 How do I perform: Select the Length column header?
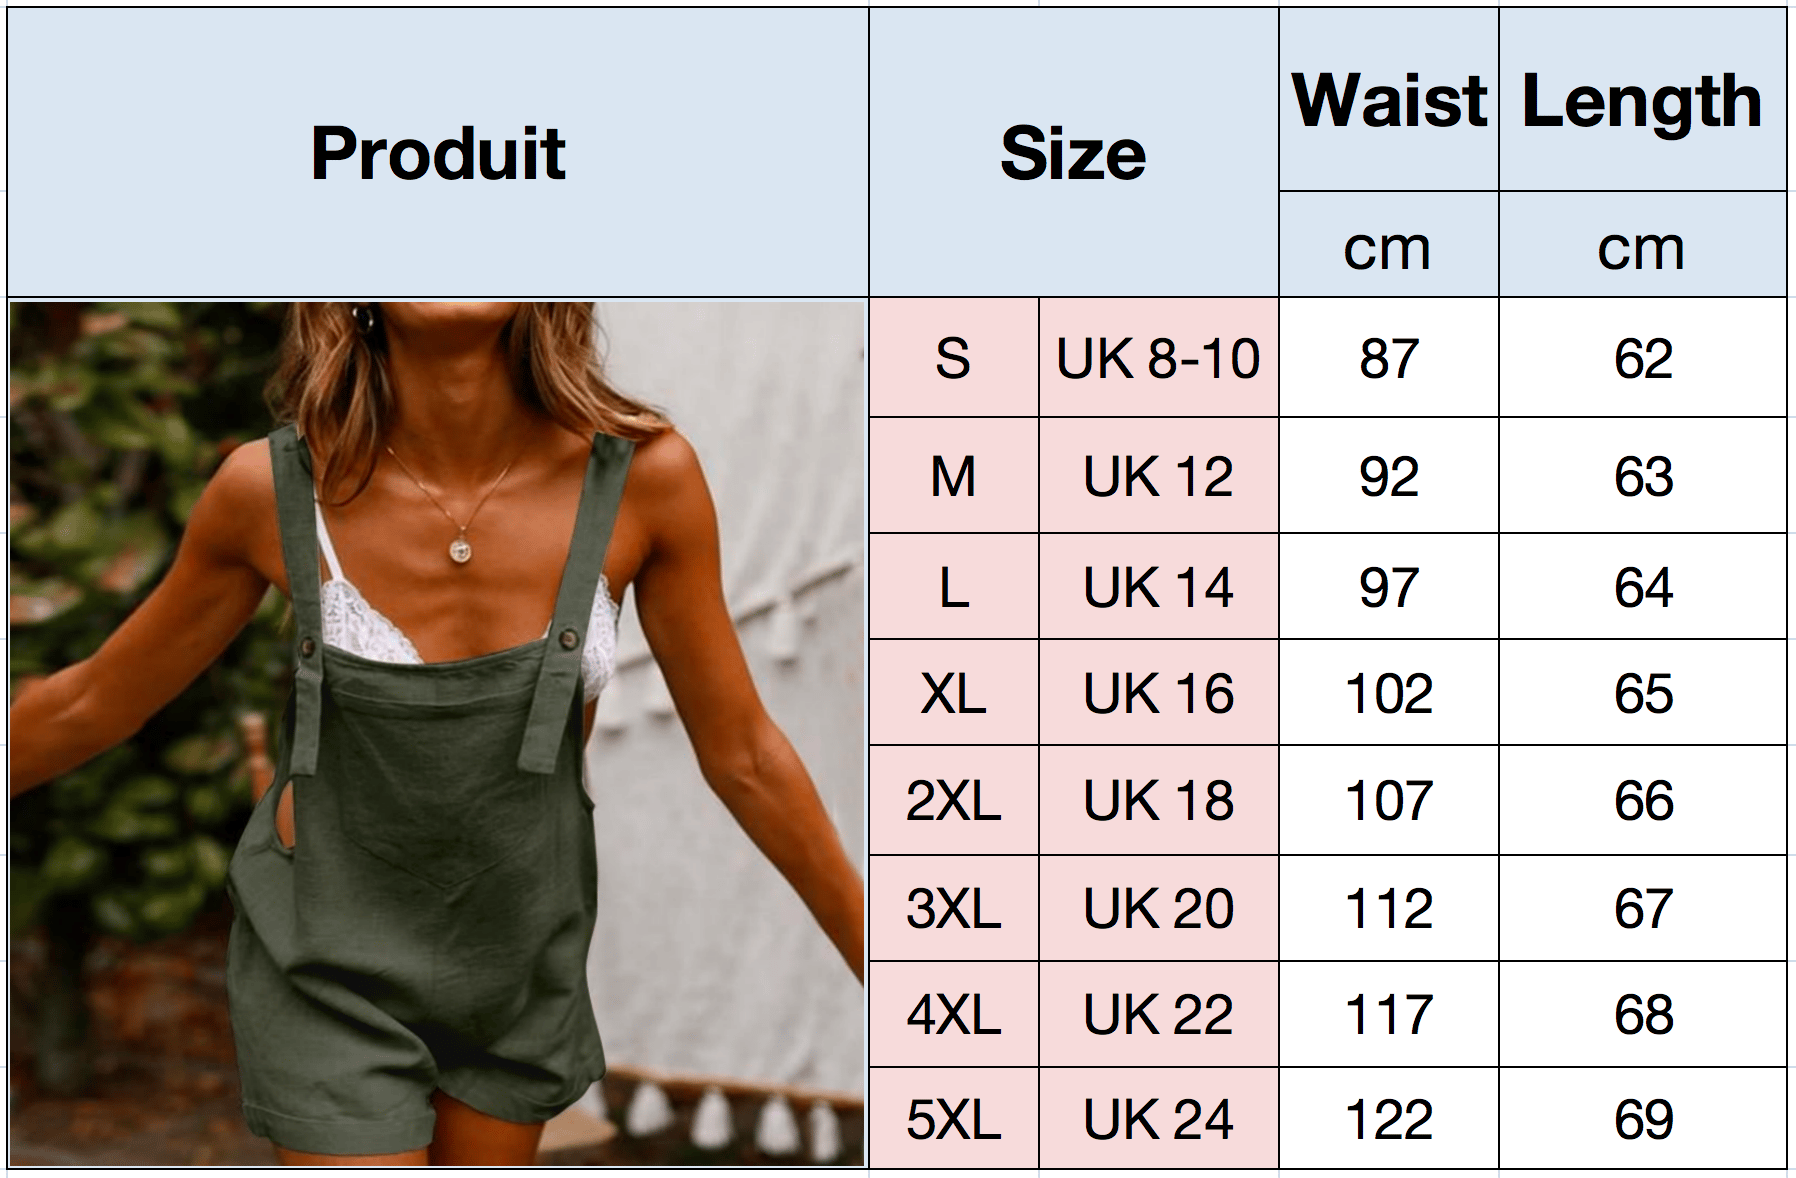1642,100
